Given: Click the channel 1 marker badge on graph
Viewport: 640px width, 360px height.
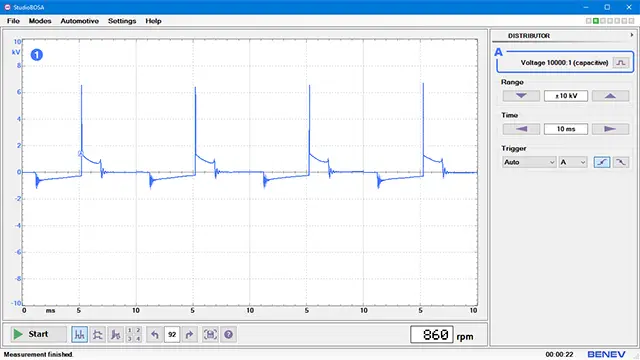Looking at the screenshot, I should tap(37, 55).
